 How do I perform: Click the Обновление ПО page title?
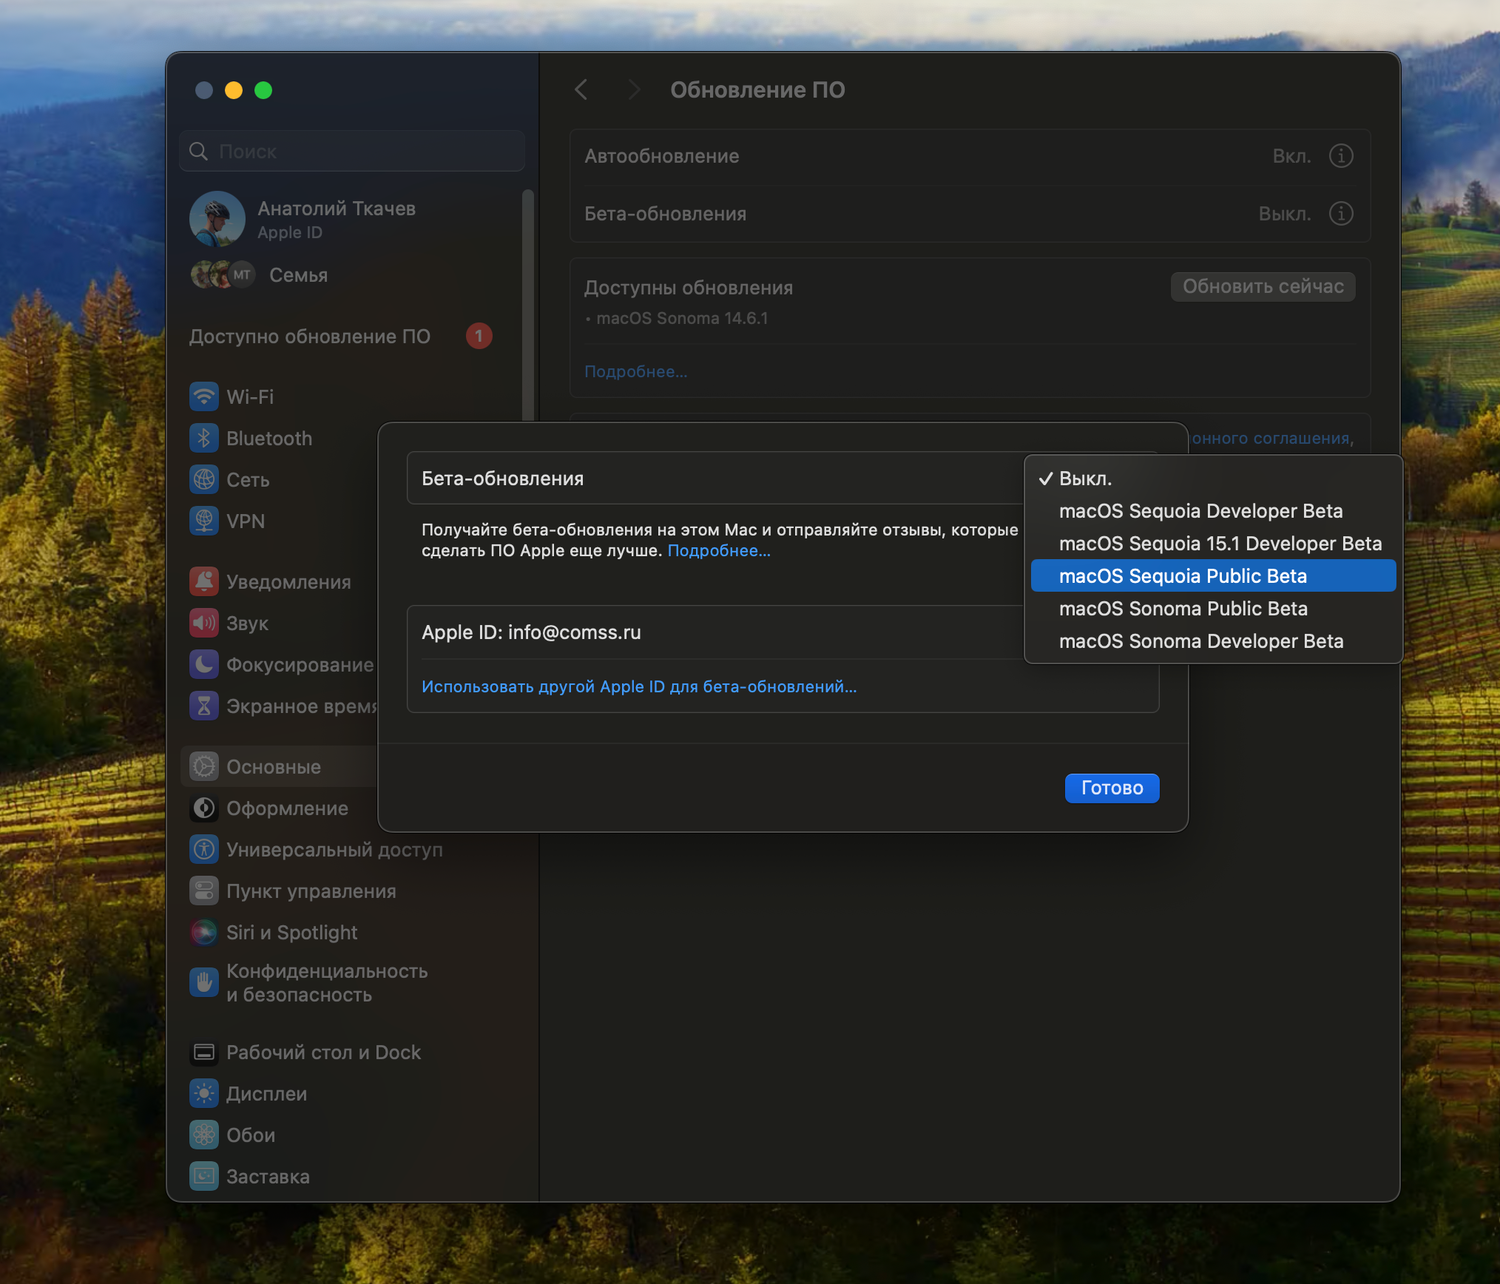click(x=758, y=90)
